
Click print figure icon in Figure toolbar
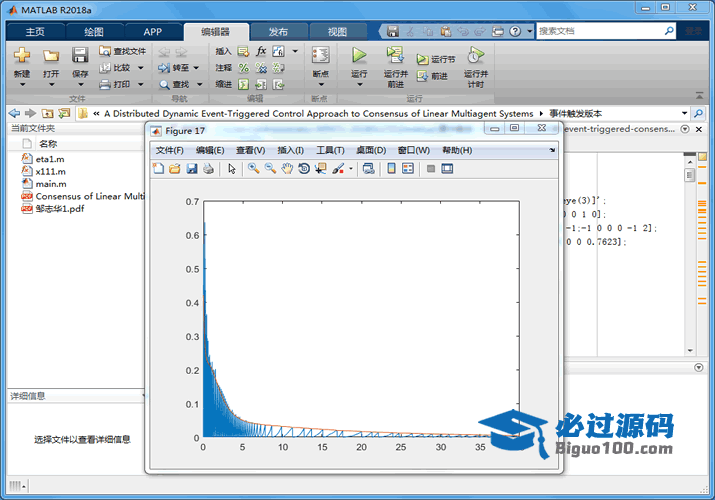tap(208, 169)
